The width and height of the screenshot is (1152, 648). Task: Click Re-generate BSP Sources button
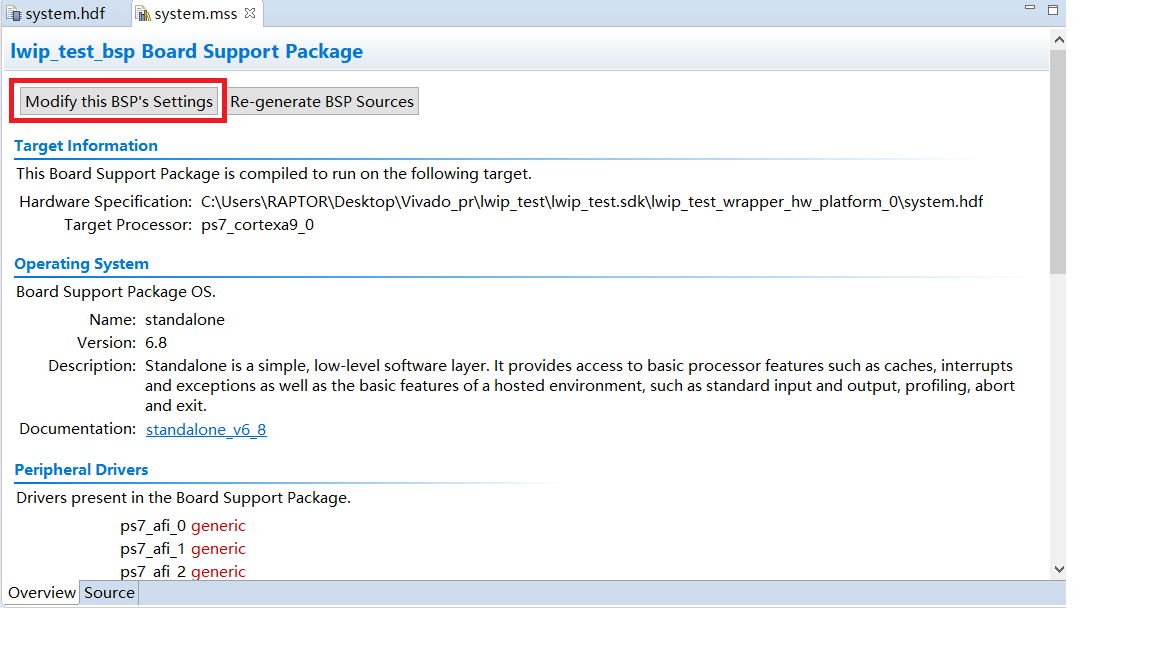tap(322, 101)
